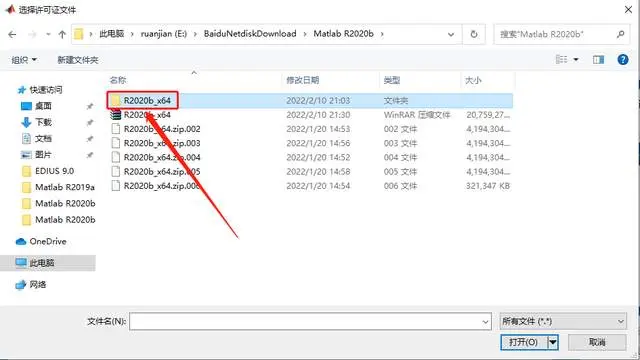Open OneDrive in sidebar
640x360 pixels.
(x=41, y=242)
